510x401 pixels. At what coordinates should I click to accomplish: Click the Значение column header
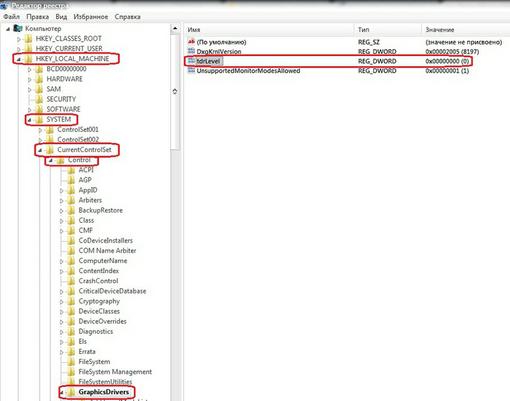pos(466,30)
